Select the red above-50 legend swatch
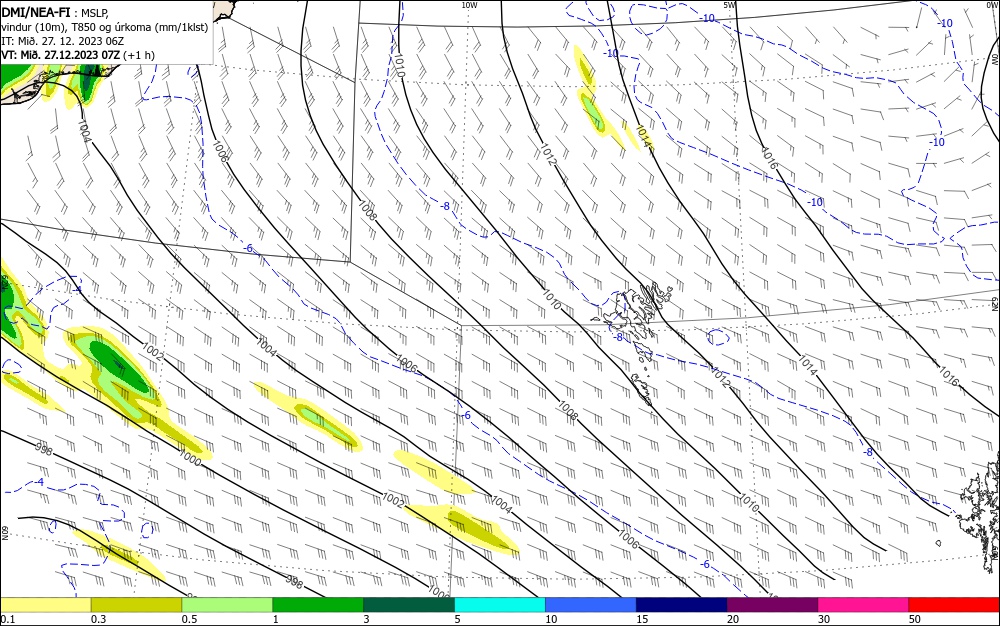The width and height of the screenshot is (1000, 626). coord(954,605)
